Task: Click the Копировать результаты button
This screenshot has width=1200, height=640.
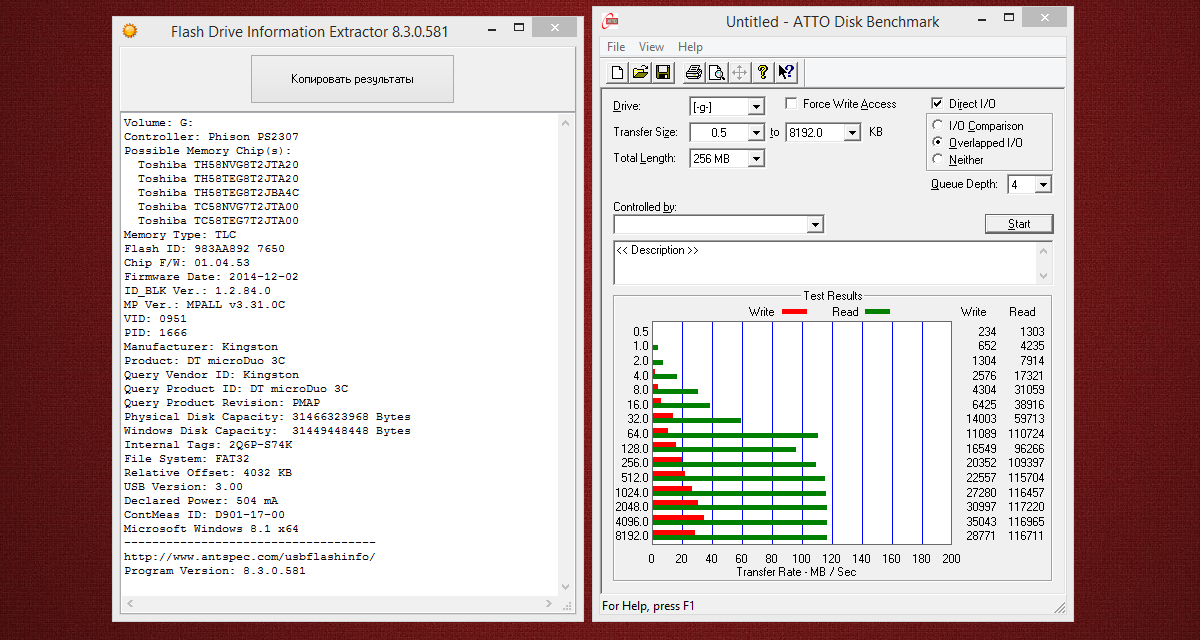Action: tap(352, 79)
